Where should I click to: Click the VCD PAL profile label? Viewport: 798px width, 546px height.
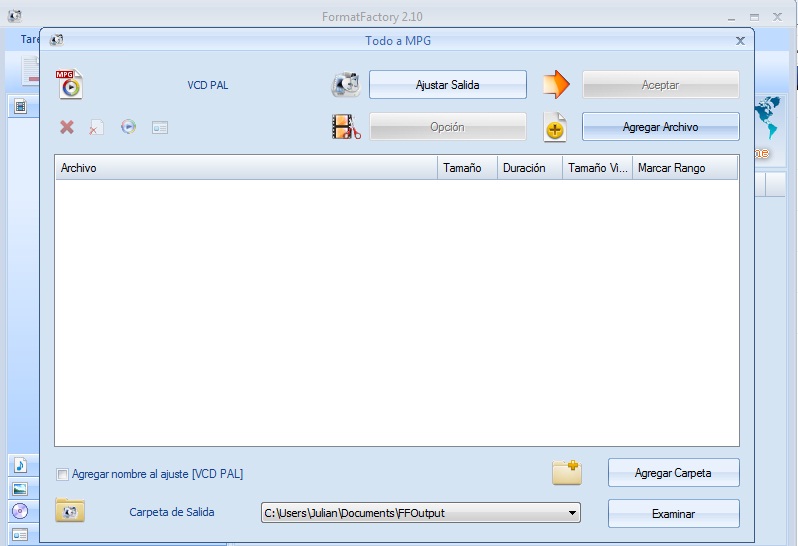coord(208,85)
